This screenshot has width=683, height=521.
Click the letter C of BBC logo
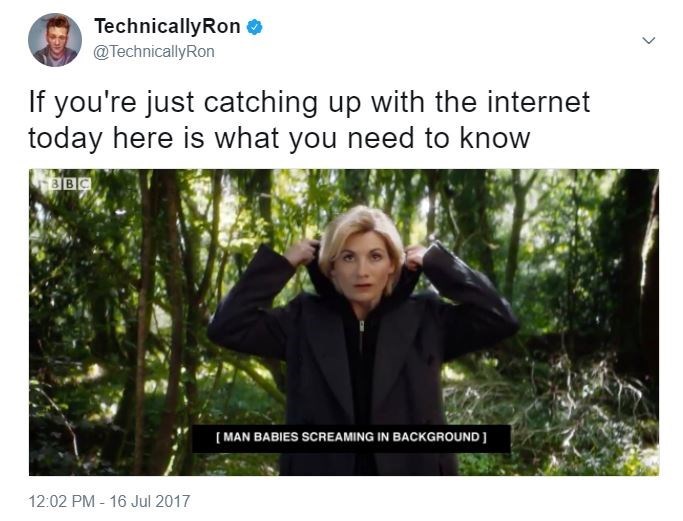(x=85, y=184)
